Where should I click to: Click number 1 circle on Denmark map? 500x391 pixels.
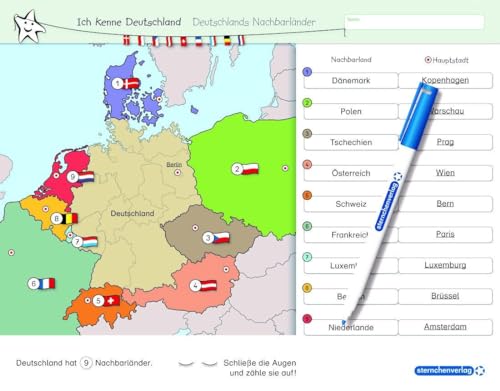point(117,83)
